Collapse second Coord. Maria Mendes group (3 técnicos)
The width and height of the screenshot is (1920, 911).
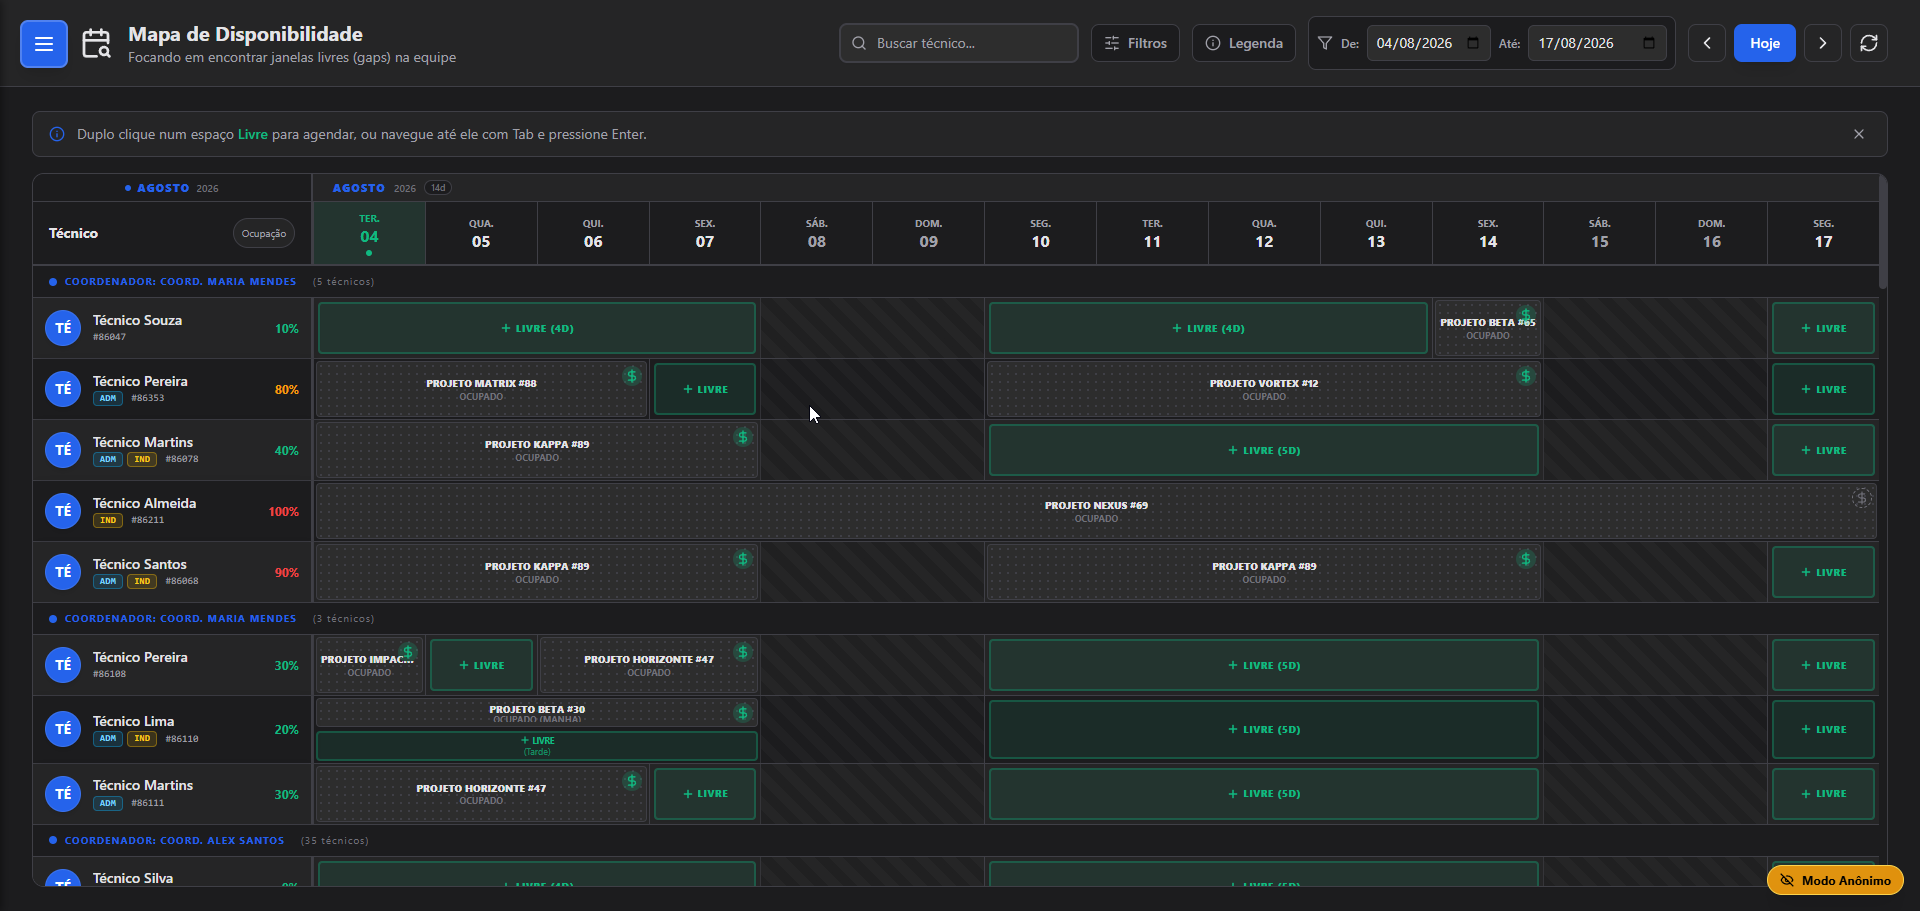pos(180,619)
